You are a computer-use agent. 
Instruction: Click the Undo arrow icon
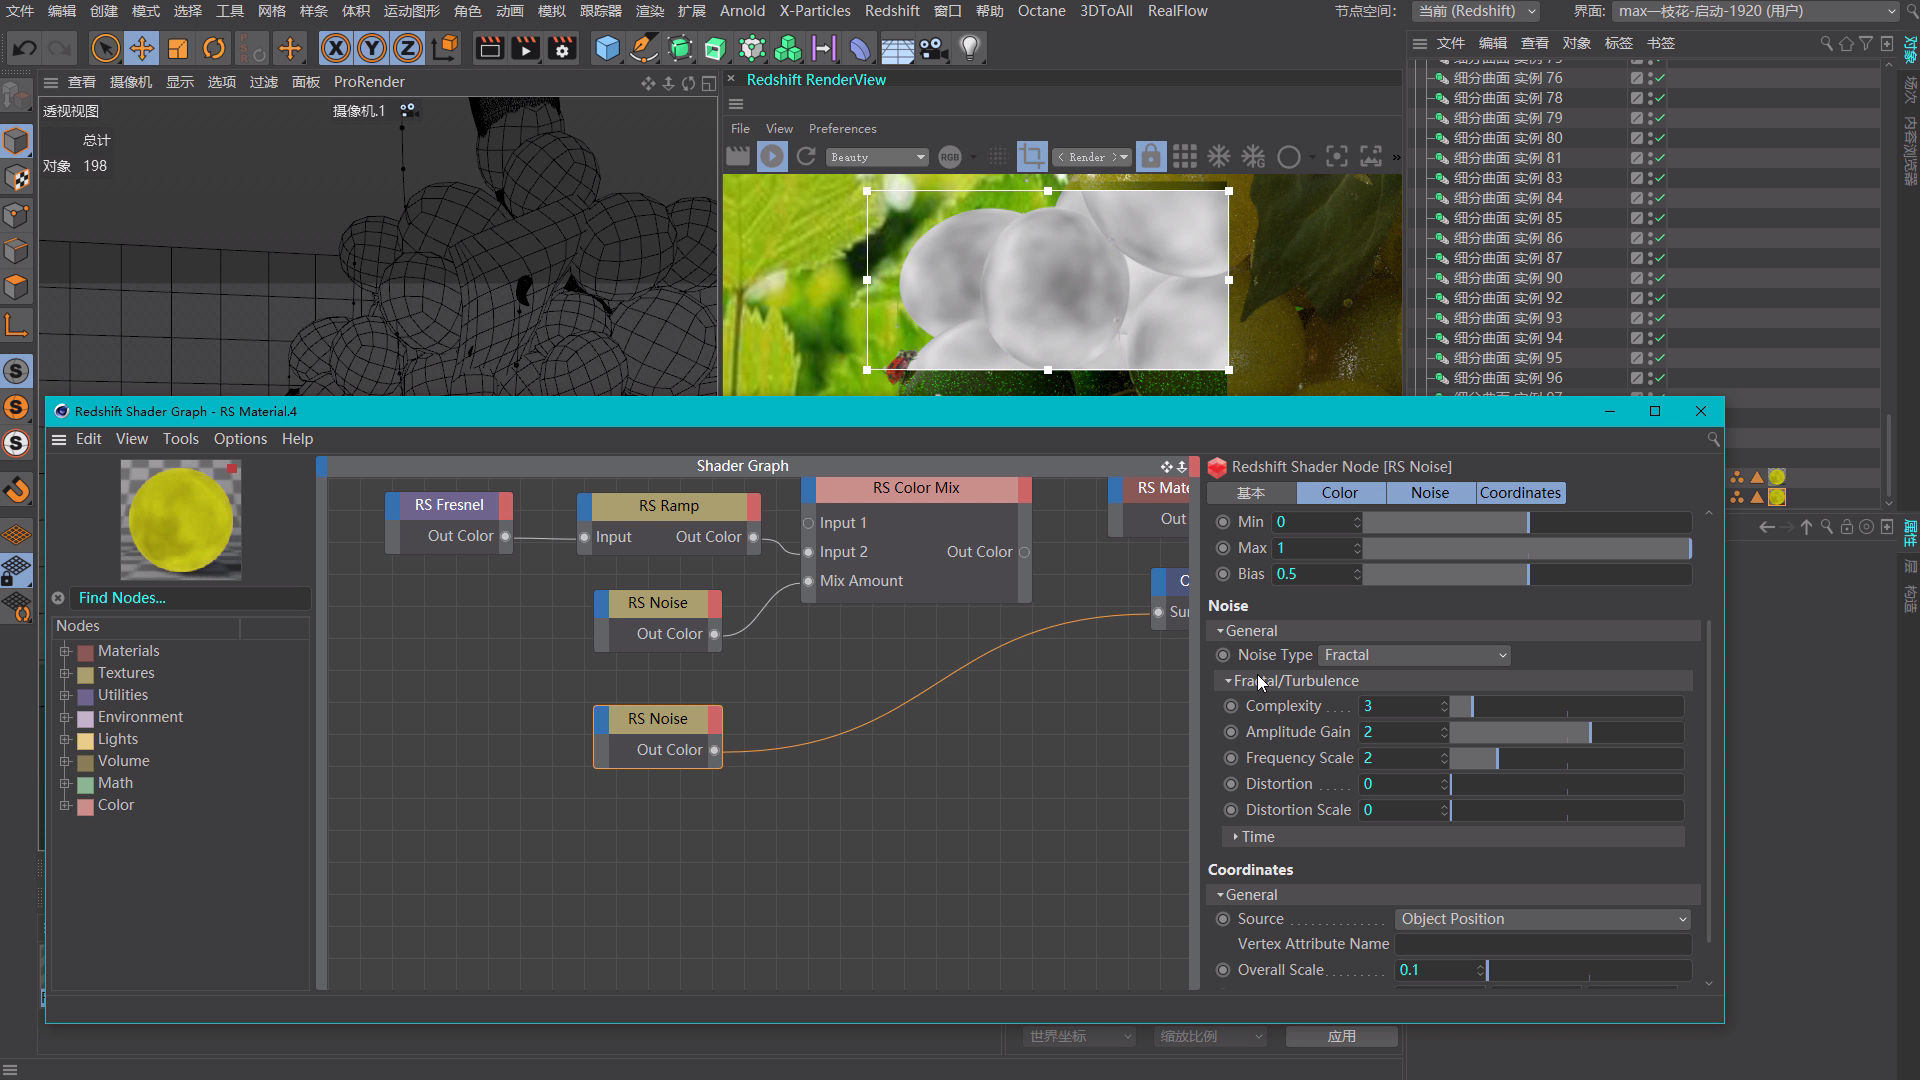point(25,48)
